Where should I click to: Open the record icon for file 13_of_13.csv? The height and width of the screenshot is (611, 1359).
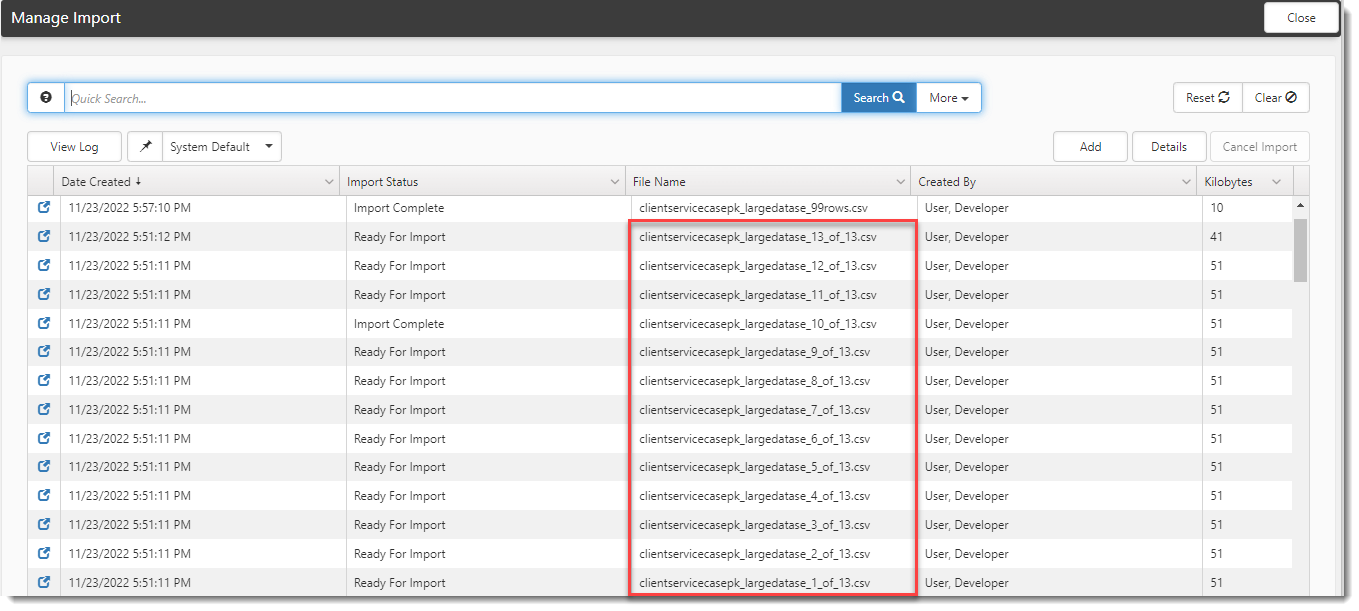coord(44,237)
